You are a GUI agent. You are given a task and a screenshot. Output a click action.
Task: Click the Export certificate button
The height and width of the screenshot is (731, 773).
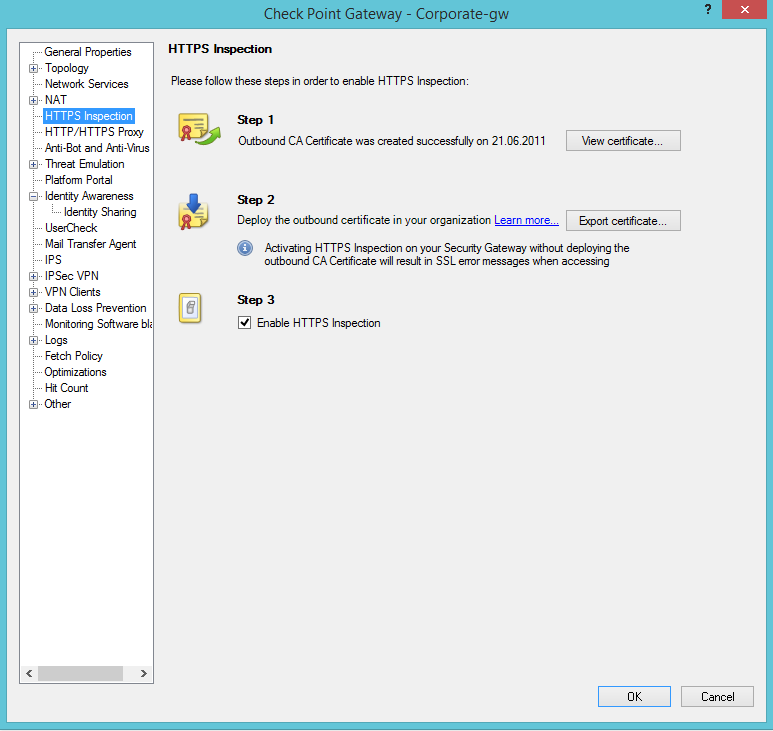623,220
